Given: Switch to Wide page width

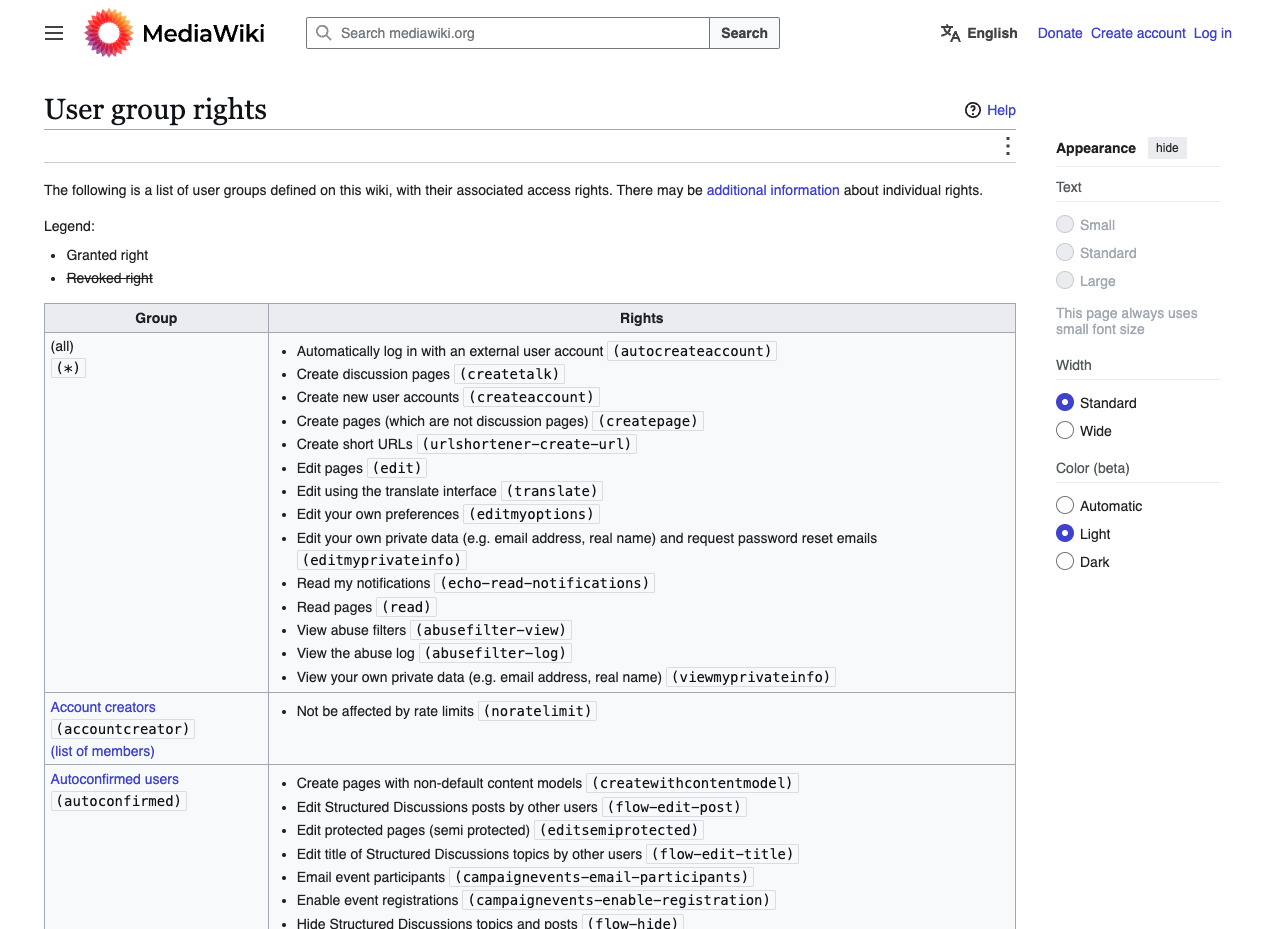Looking at the screenshot, I should click(x=1065, y=430).
